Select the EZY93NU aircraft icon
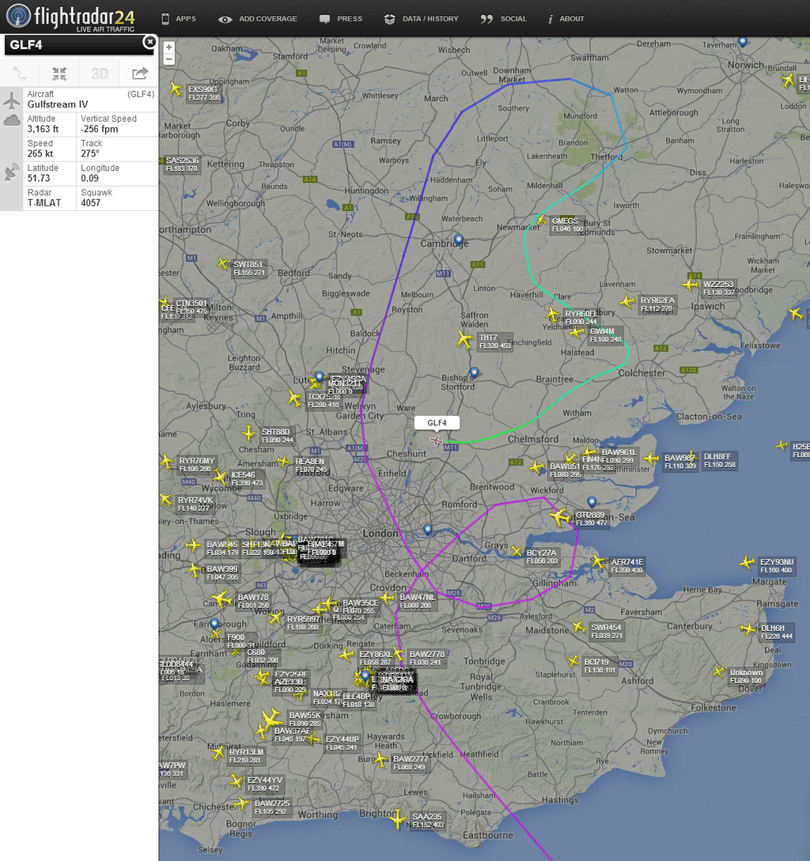The height and width of the screenshot is (861, 810). [x=747, y=563]
